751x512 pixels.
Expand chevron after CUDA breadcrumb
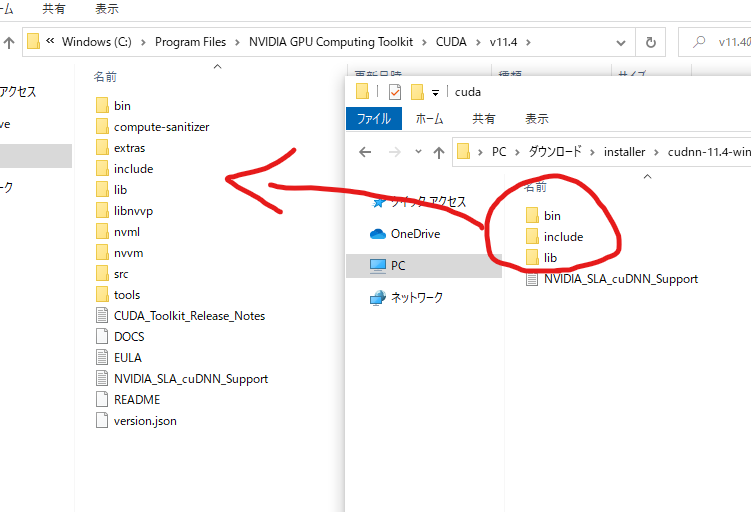(478, 43)
